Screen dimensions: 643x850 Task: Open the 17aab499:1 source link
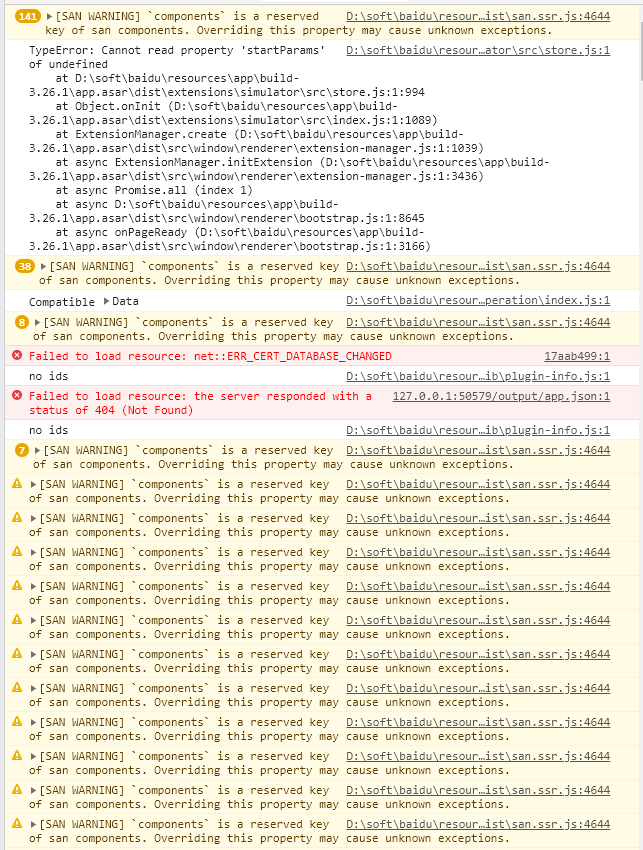pos(577,356)
